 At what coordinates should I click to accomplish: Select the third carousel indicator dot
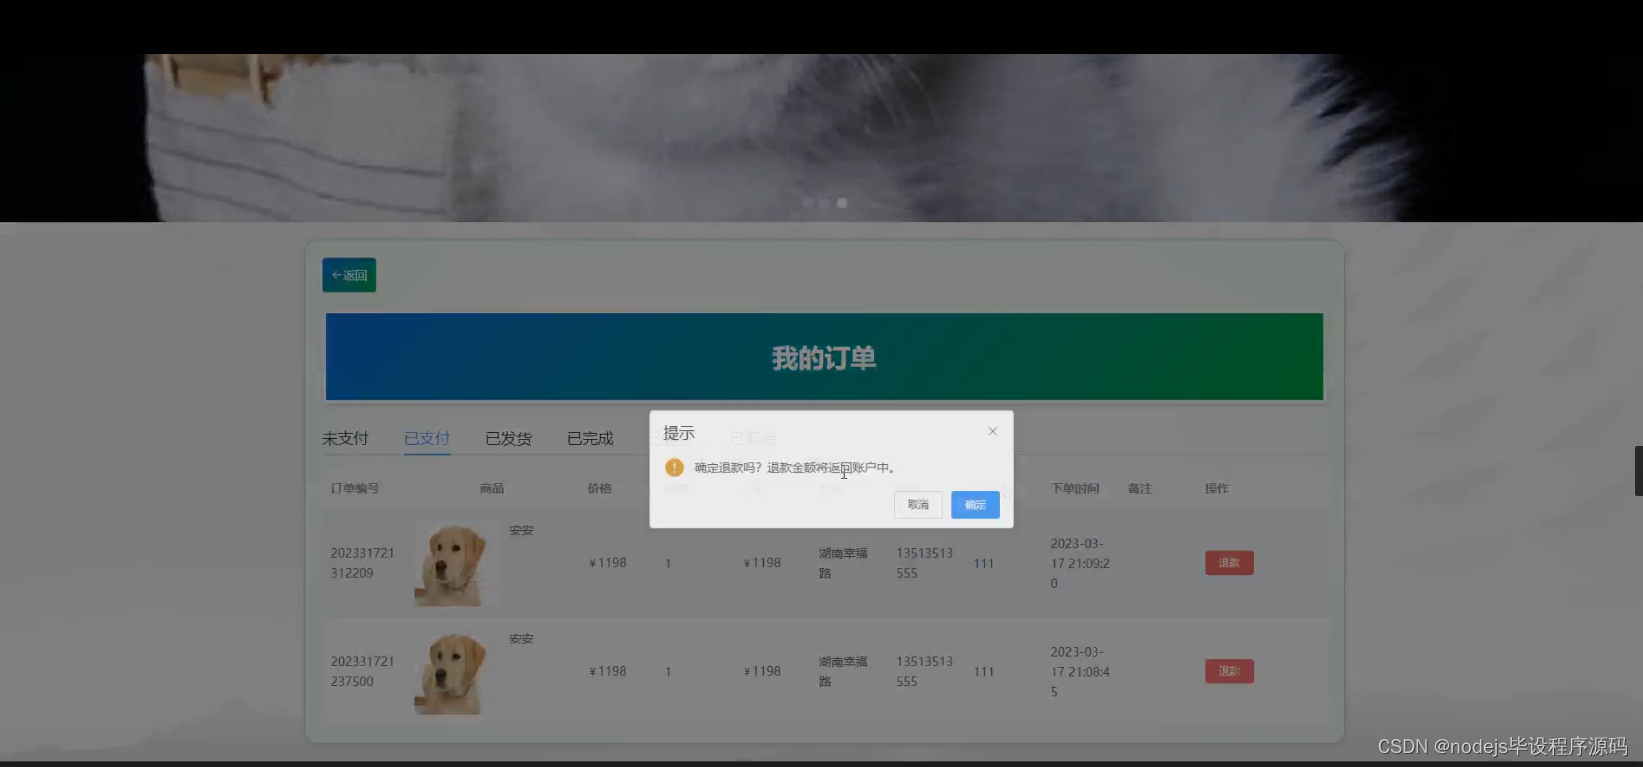842,202
